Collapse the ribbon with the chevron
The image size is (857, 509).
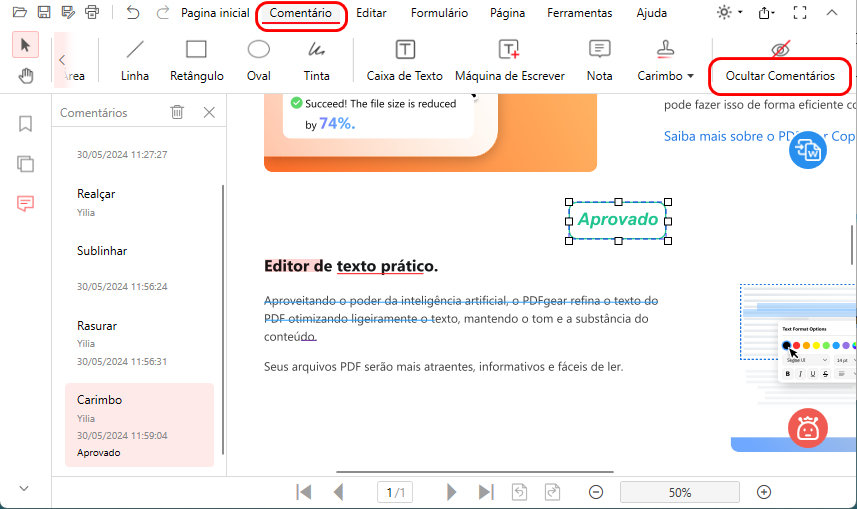click(831, 13)
